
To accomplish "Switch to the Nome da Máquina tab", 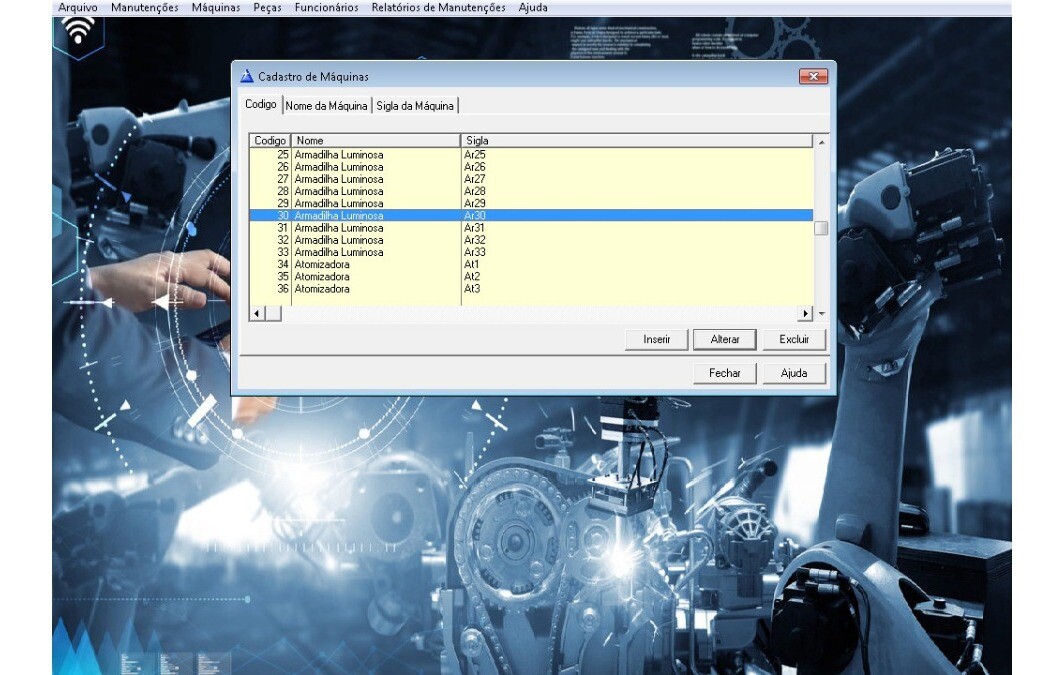I will coord(327,106).
